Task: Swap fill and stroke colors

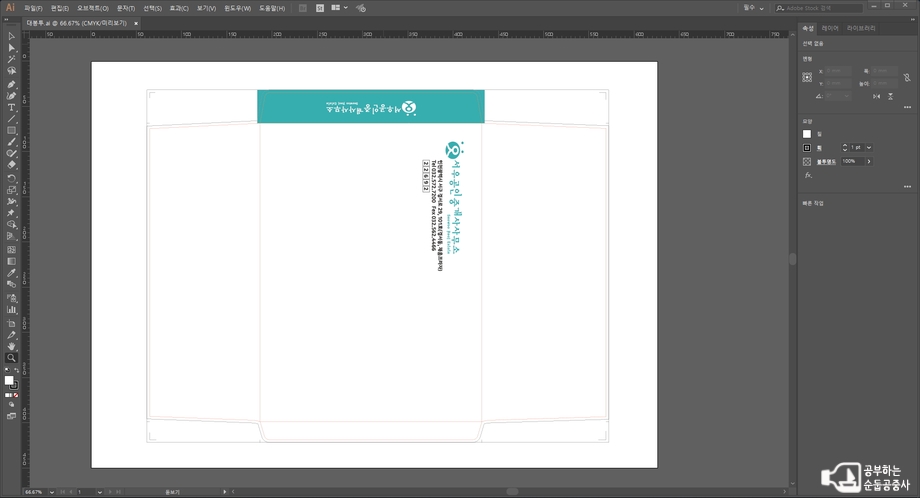Action: [x=16, y=370]
